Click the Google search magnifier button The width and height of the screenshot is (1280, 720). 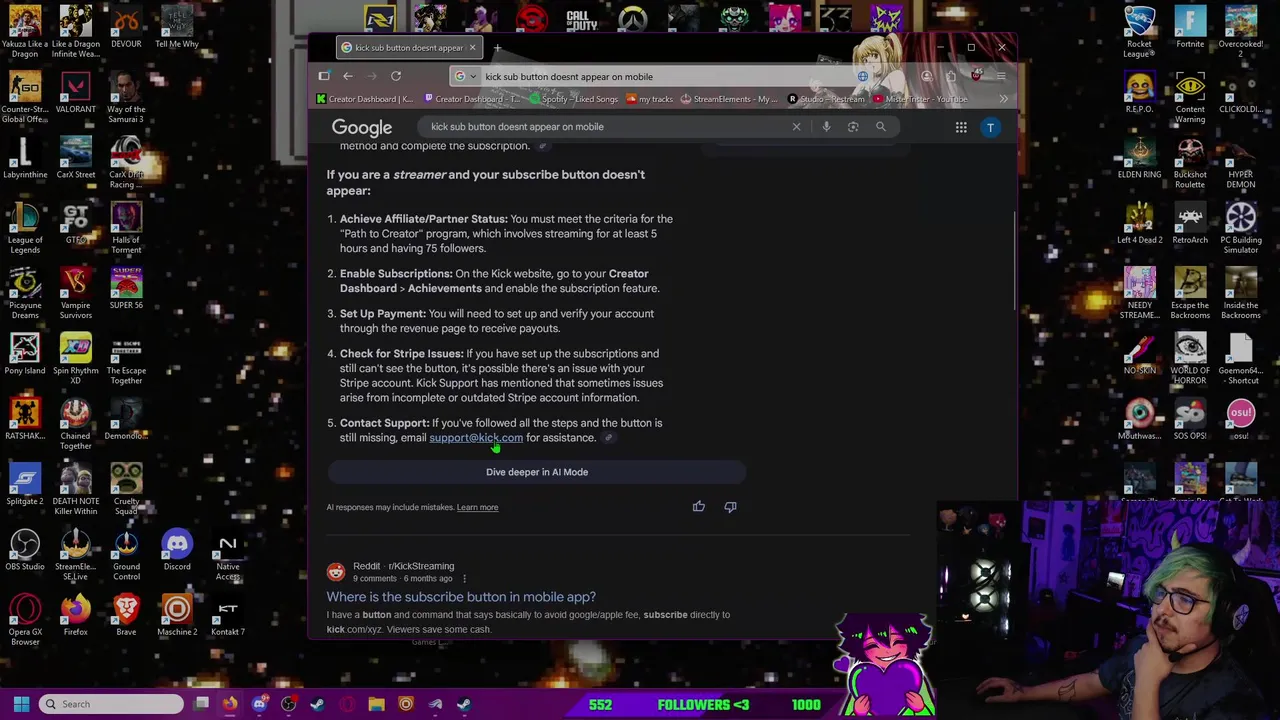pos(881,127)
